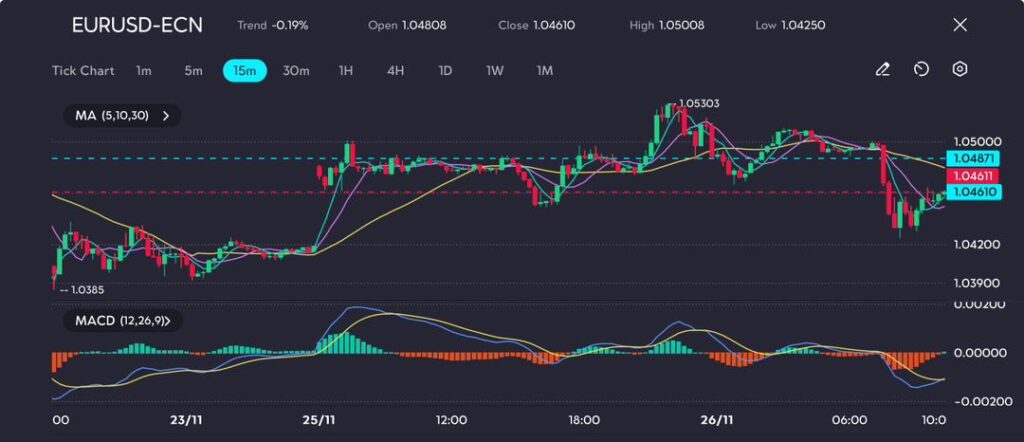
Task: Click the circular gauge indicator icon
Action: 921,70
